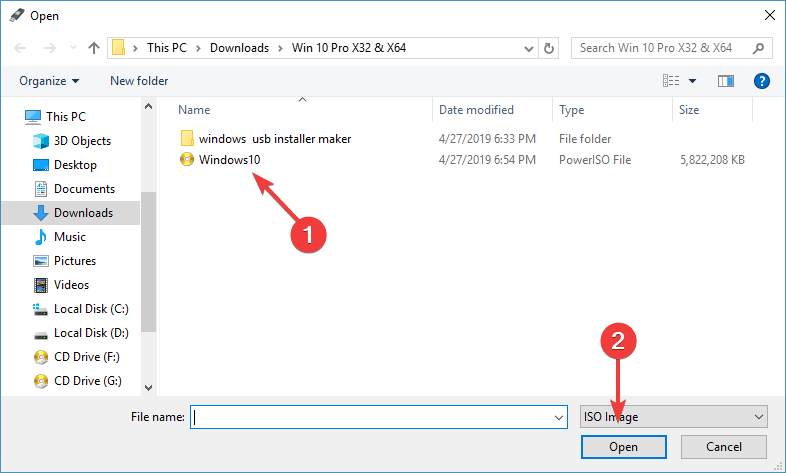
Task: Refresh the current folder view
Action: pyautogui.click(x=549, y=48)
